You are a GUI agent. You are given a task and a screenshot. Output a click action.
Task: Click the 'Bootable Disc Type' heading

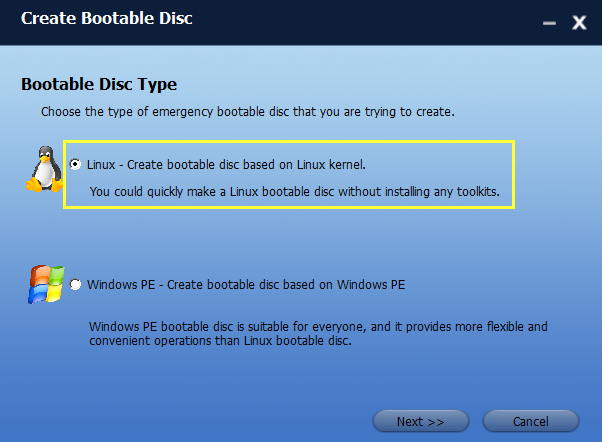pos(99,84)
